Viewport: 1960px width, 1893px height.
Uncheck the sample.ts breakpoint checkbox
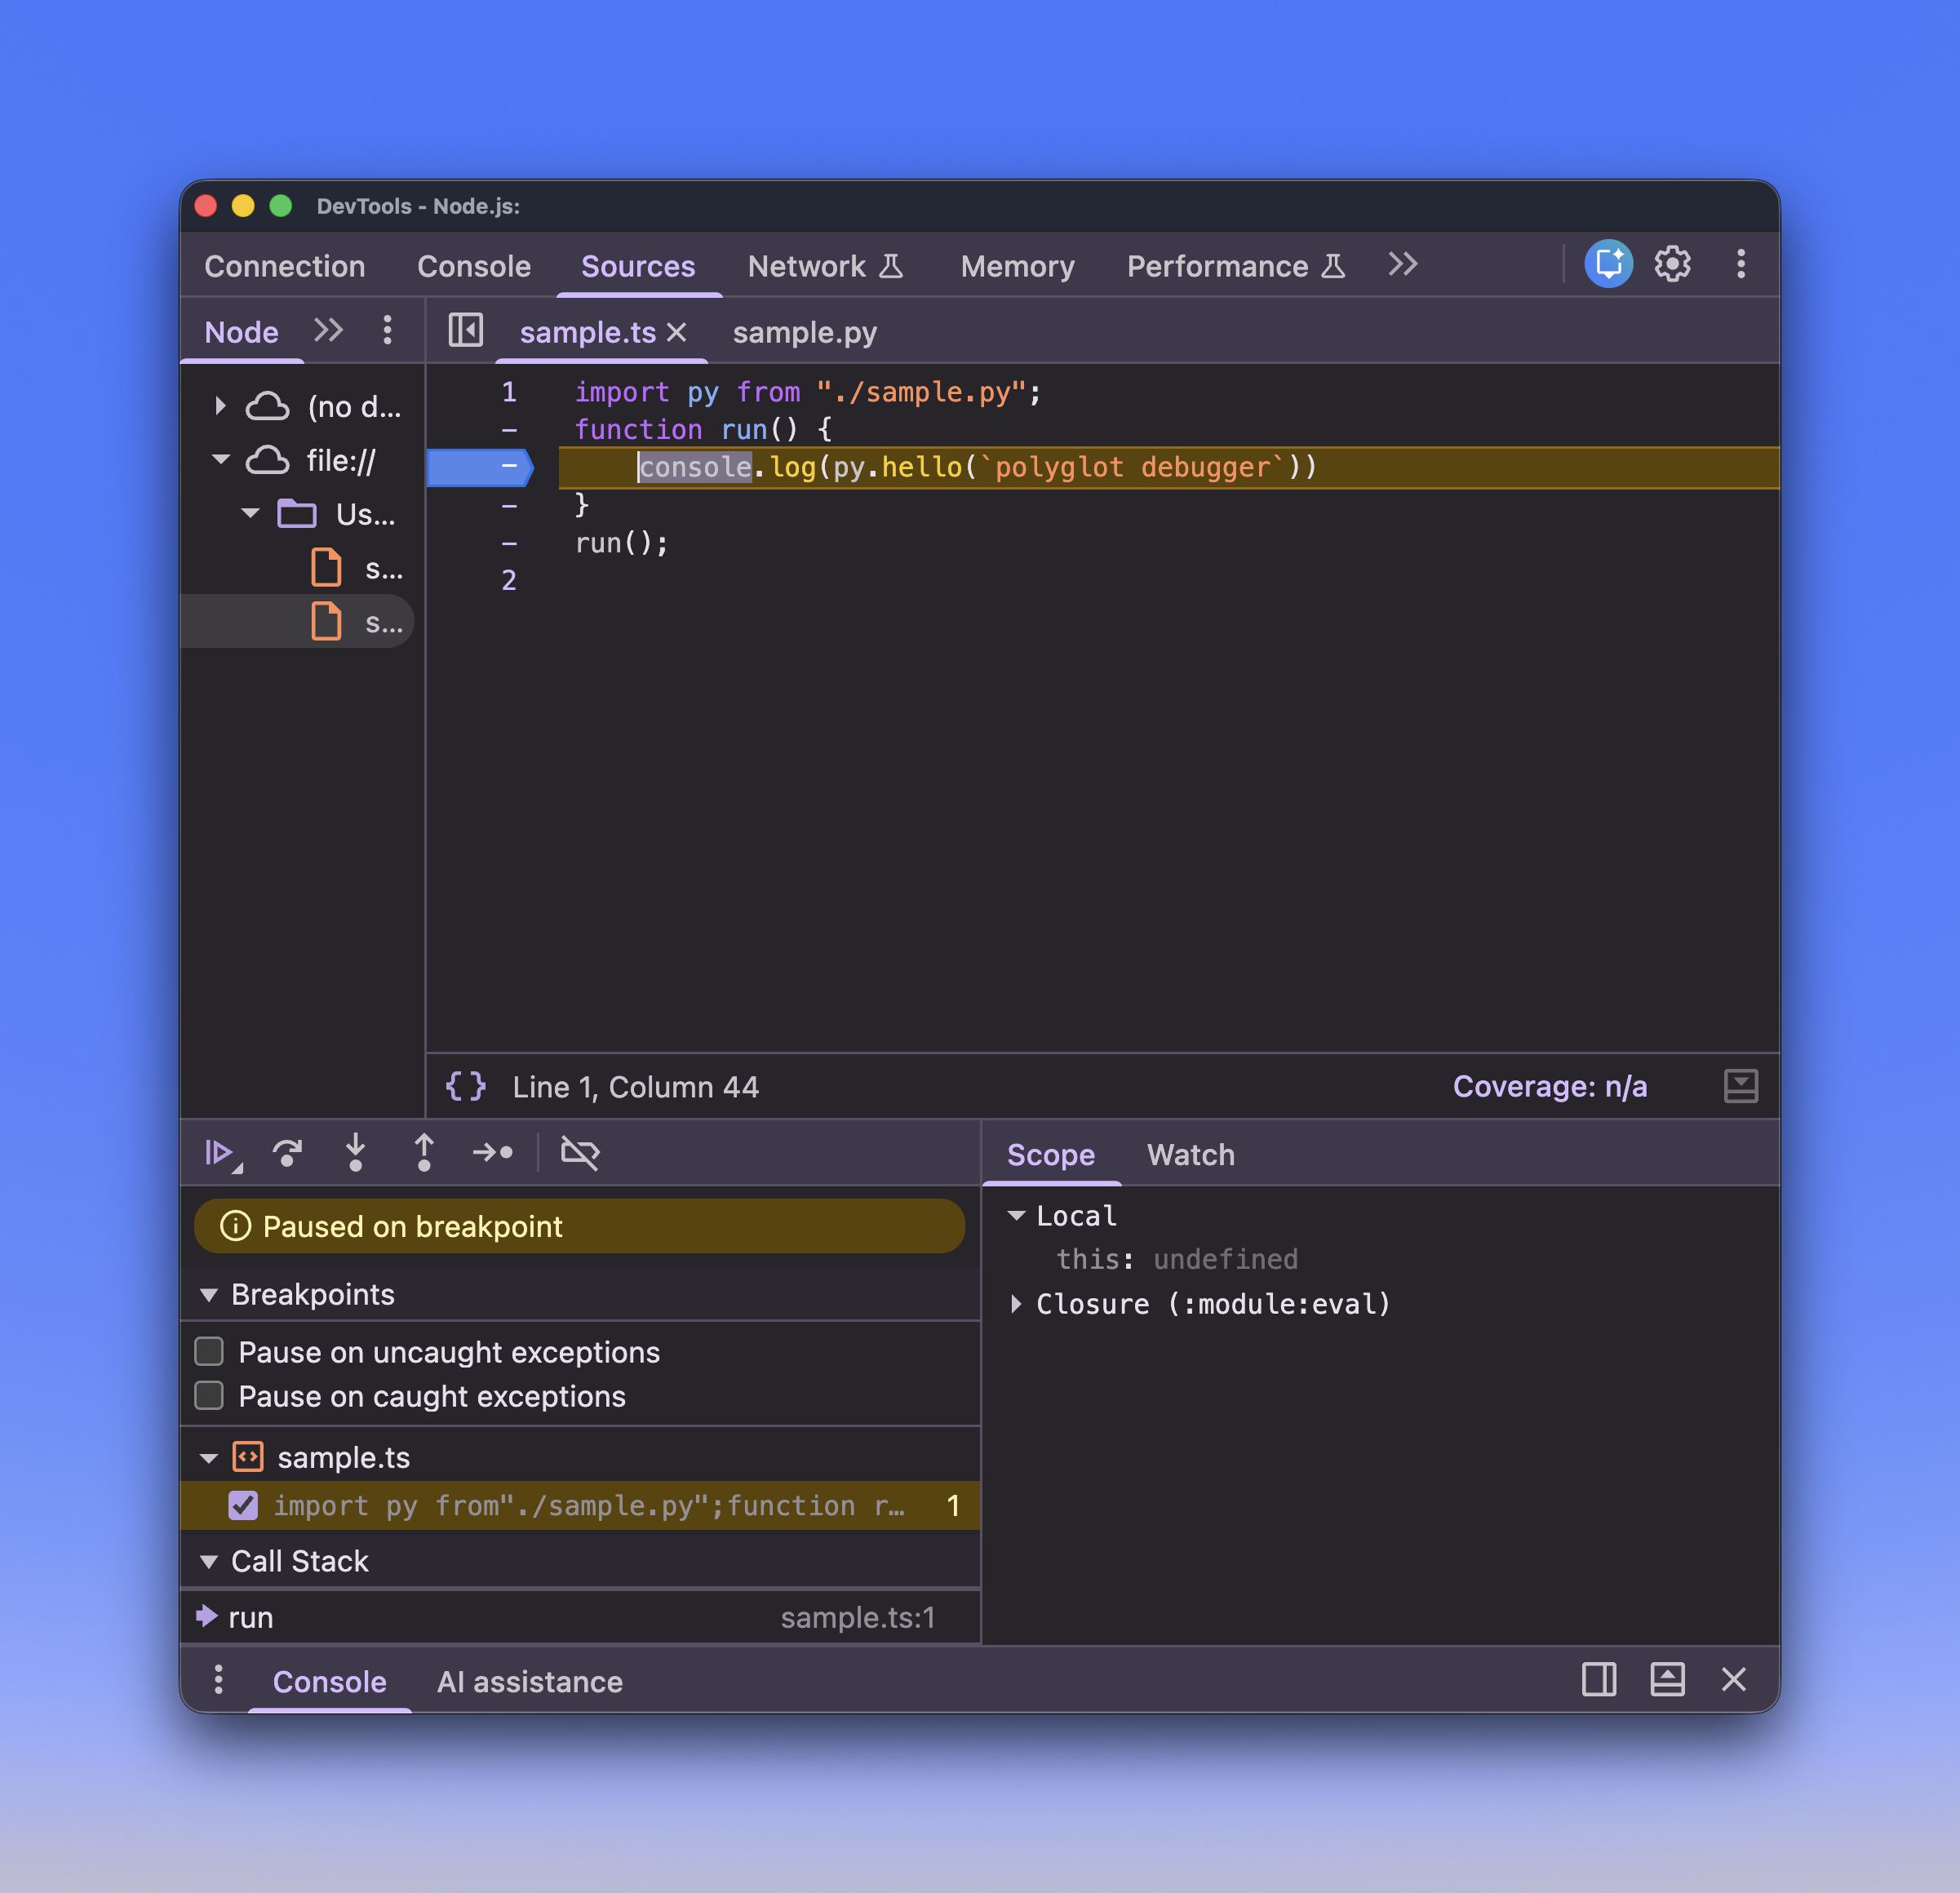point(243,1505)
